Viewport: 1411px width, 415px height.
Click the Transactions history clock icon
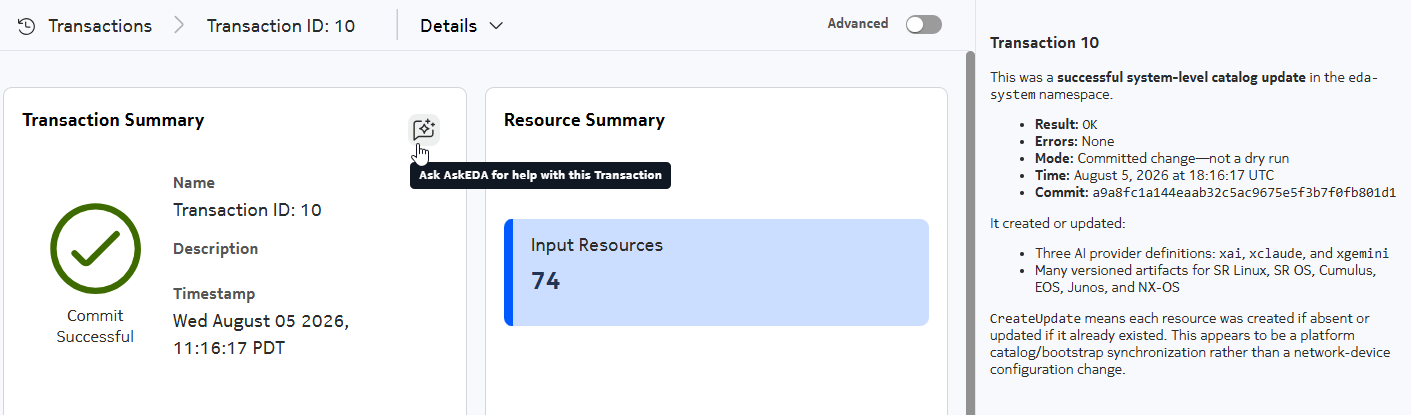click(x=27, y=26)
